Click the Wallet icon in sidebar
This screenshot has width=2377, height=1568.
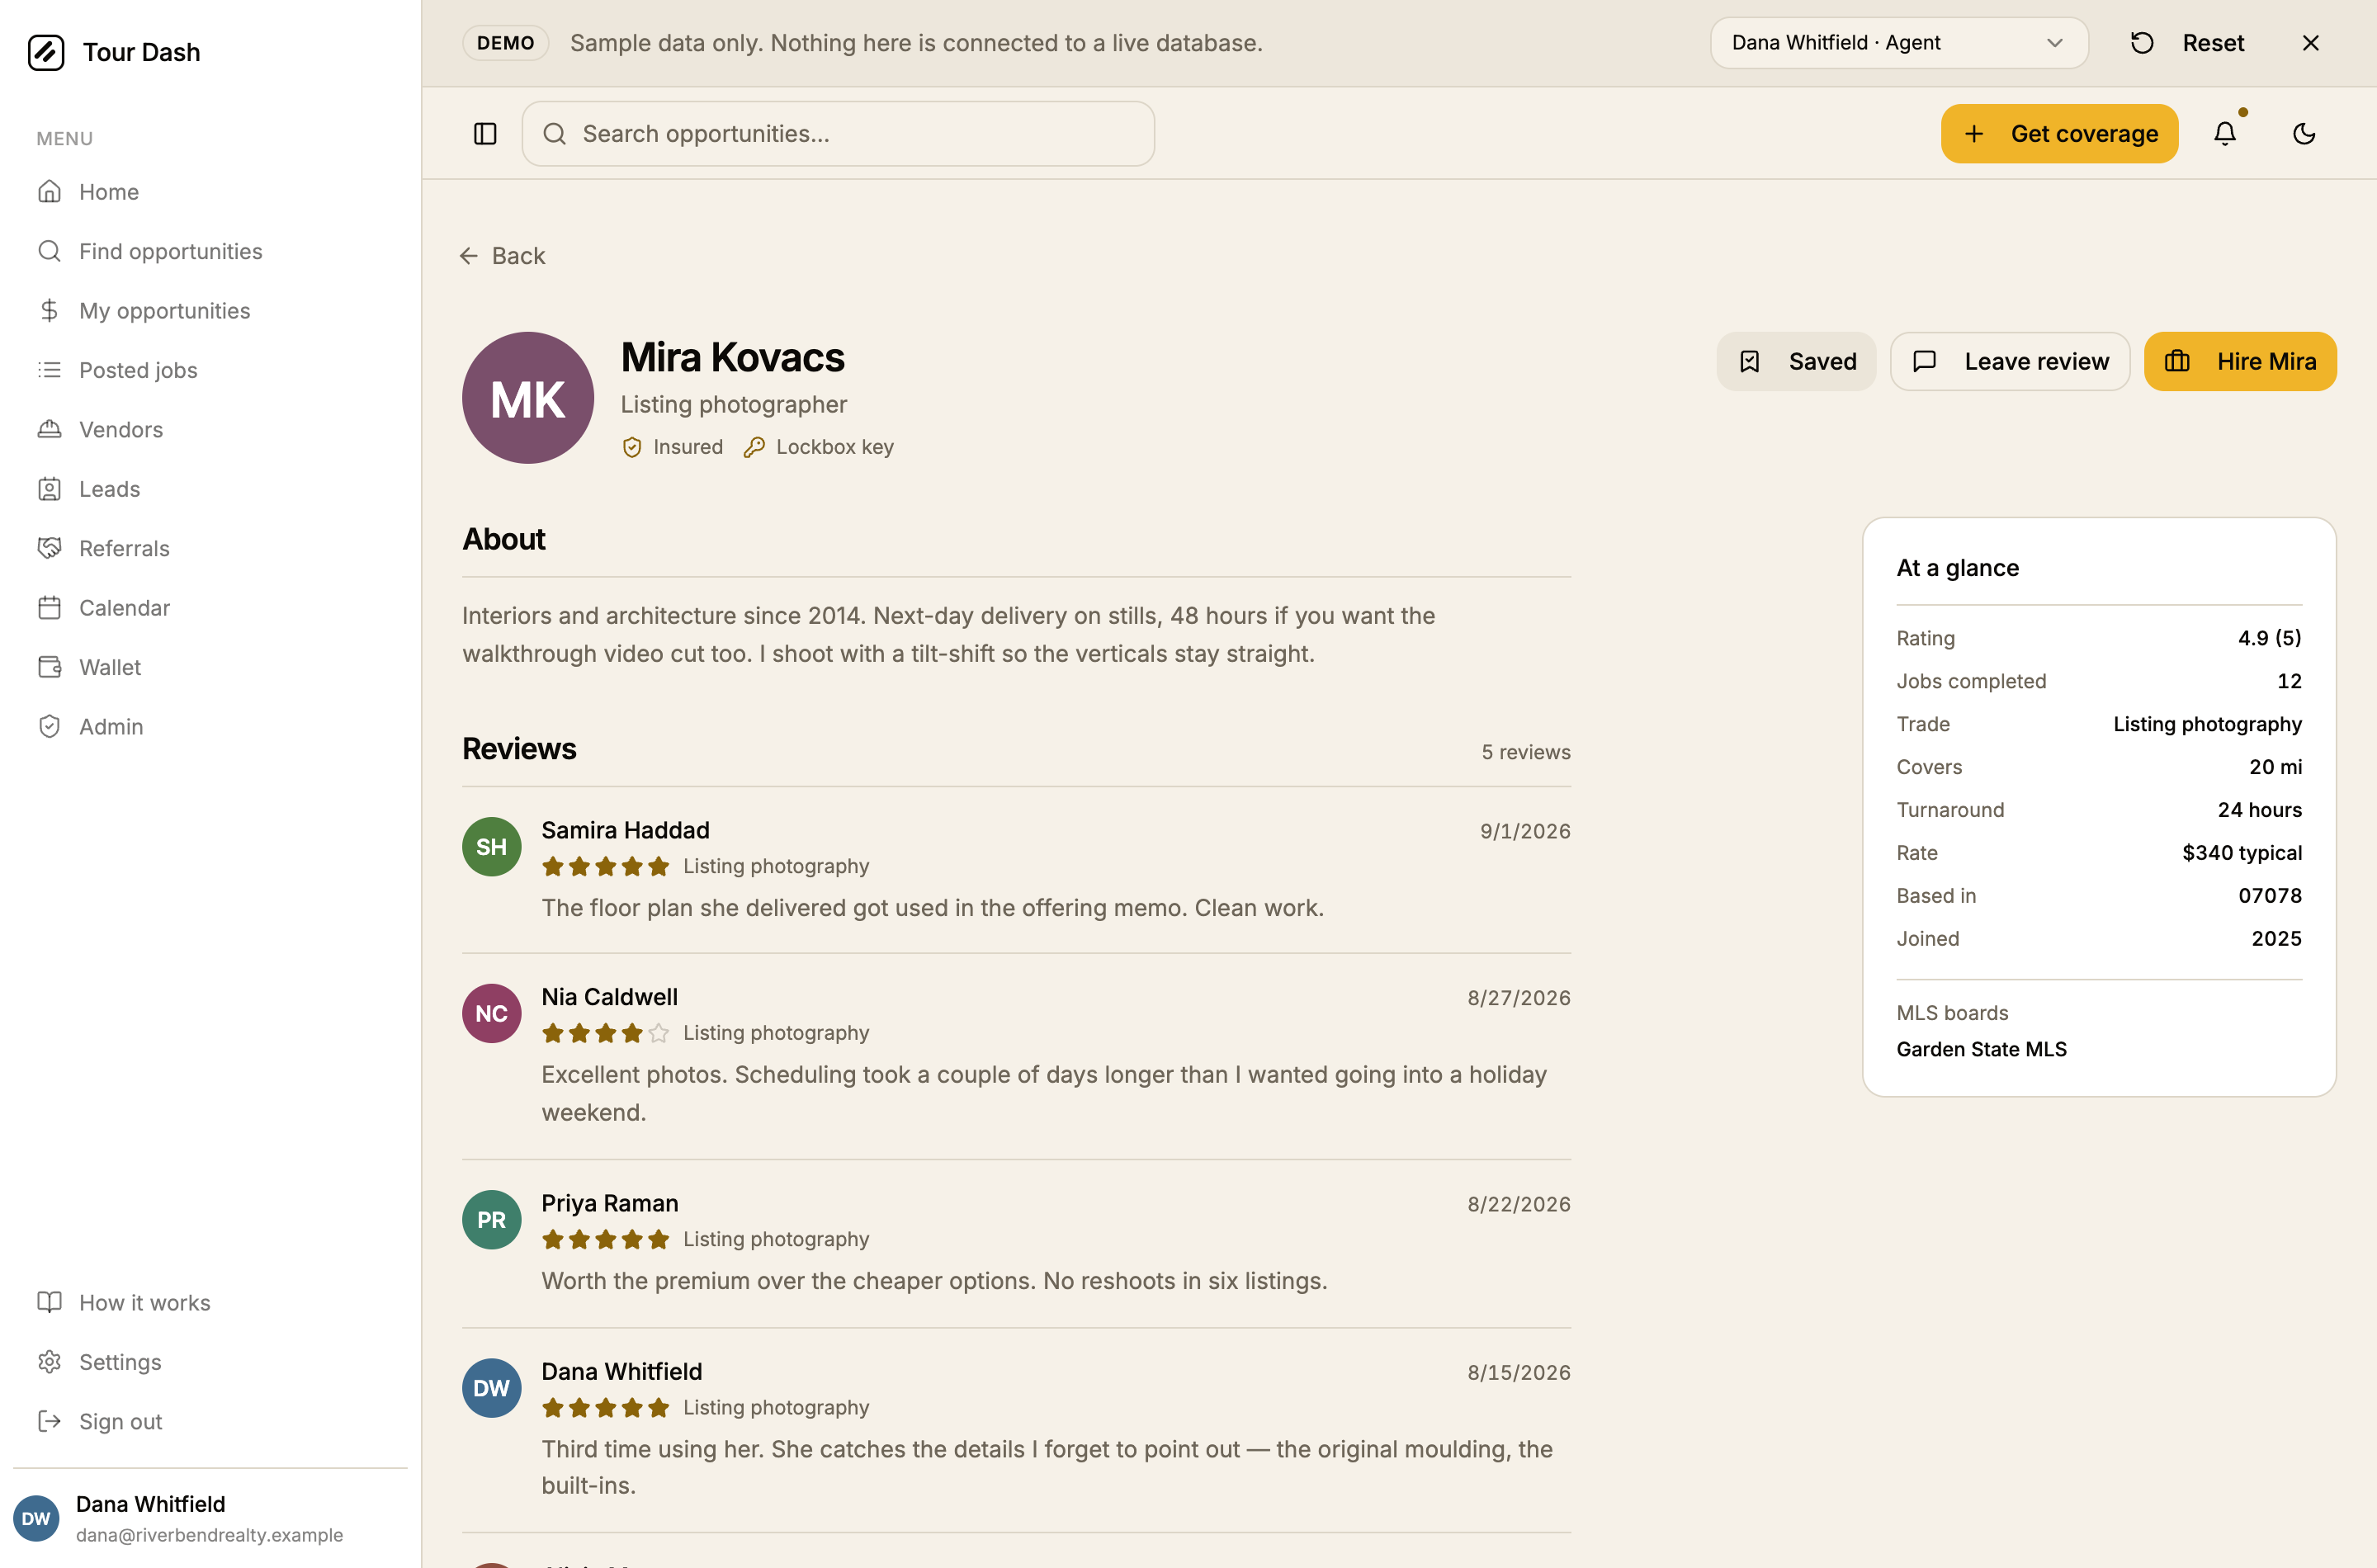49,667
